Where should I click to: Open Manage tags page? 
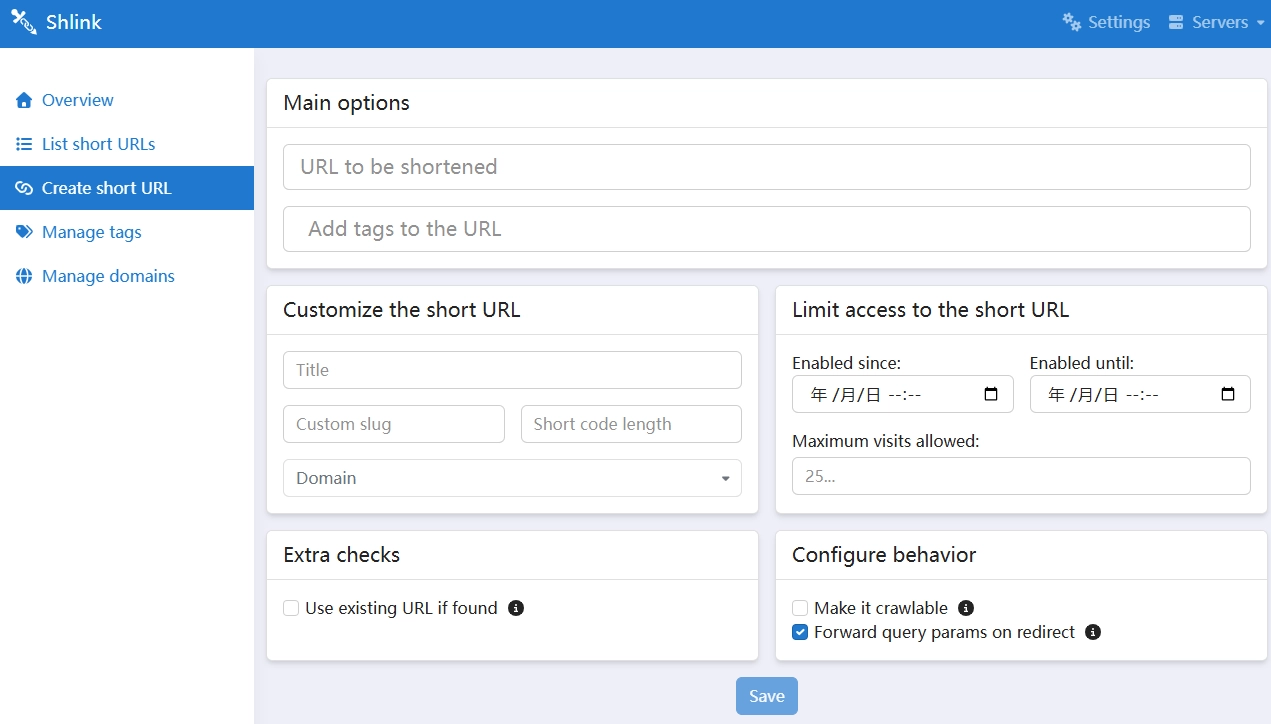(91, 232)
